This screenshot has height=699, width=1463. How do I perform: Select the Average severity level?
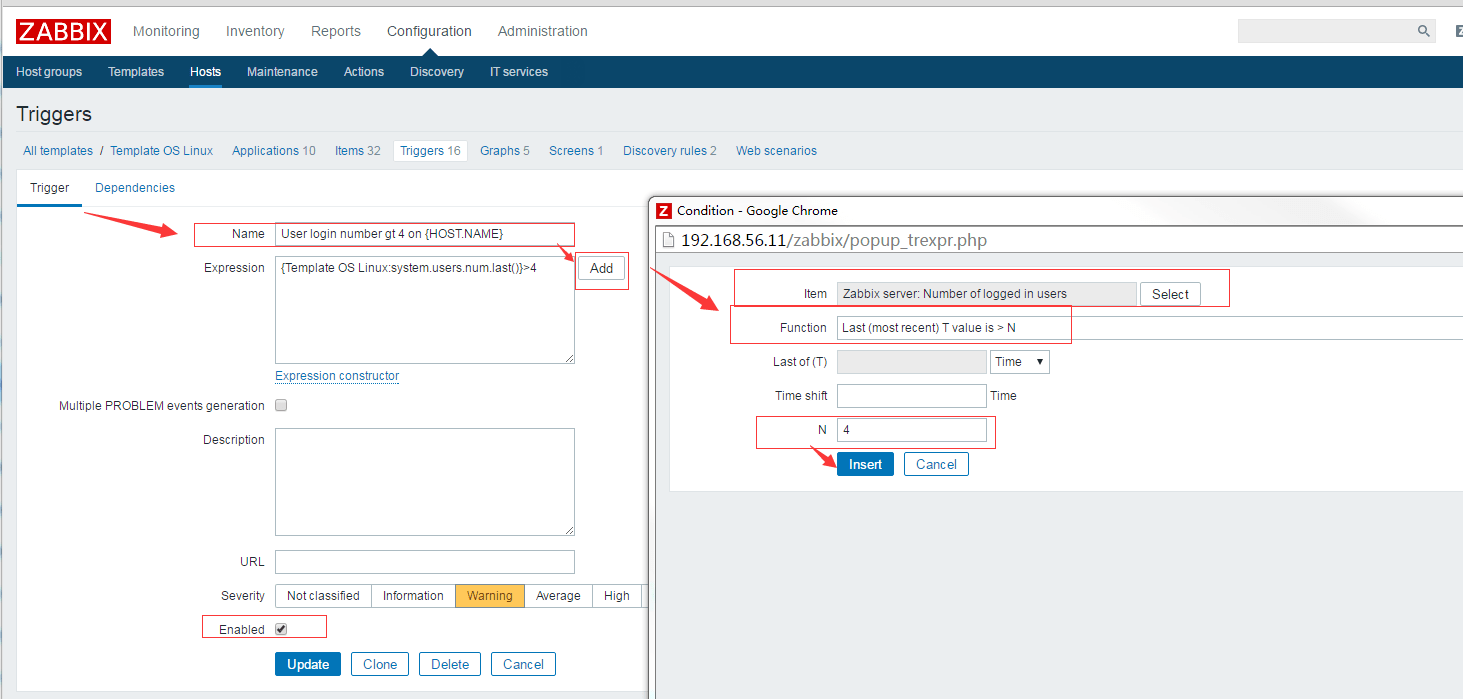pos(558,595)
